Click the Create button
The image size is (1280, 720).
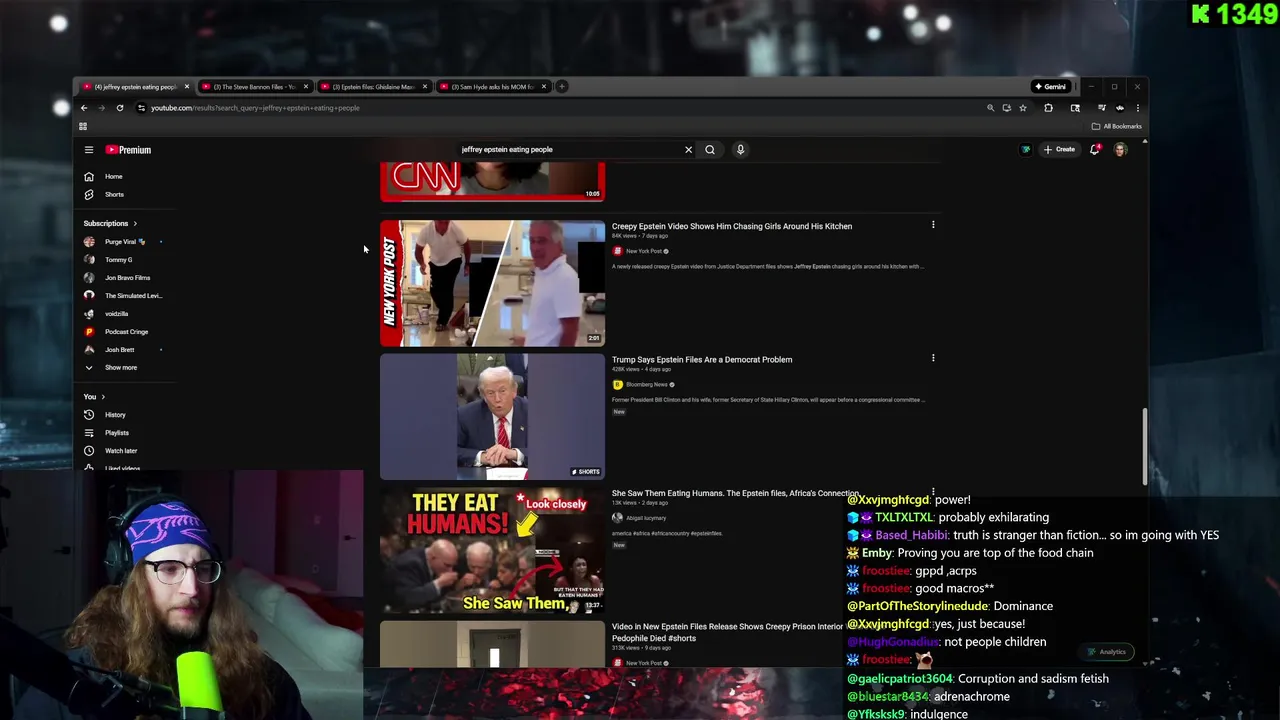pos(1059,150)
